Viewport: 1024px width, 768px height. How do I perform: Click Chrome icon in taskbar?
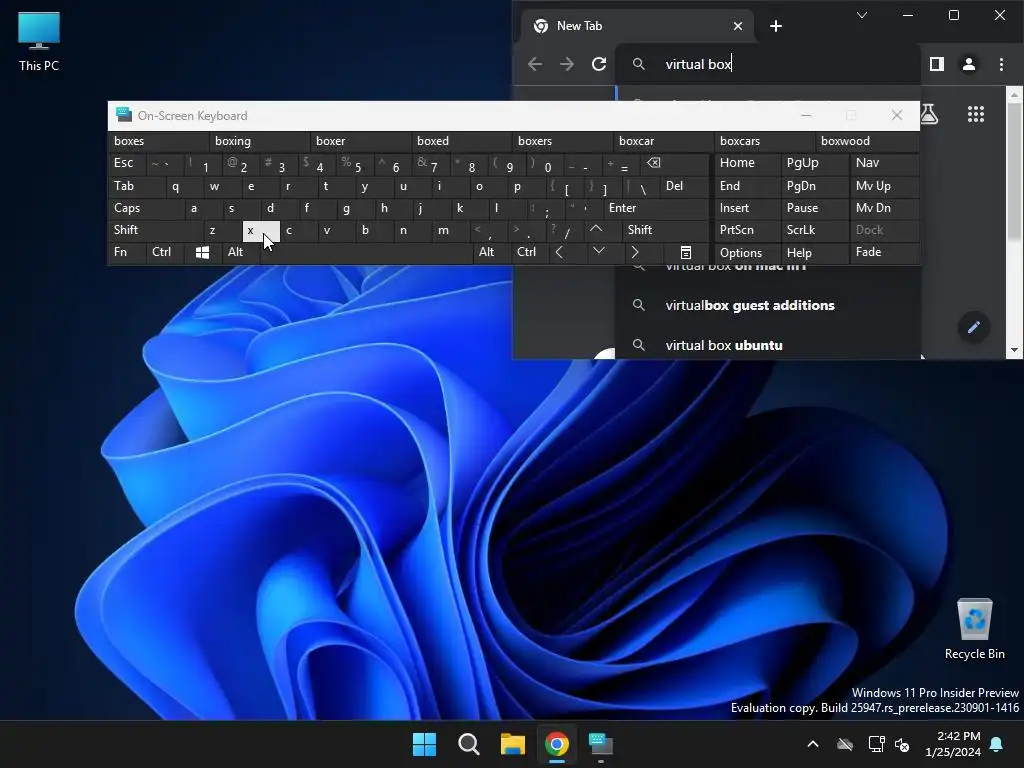click(557, 744)
